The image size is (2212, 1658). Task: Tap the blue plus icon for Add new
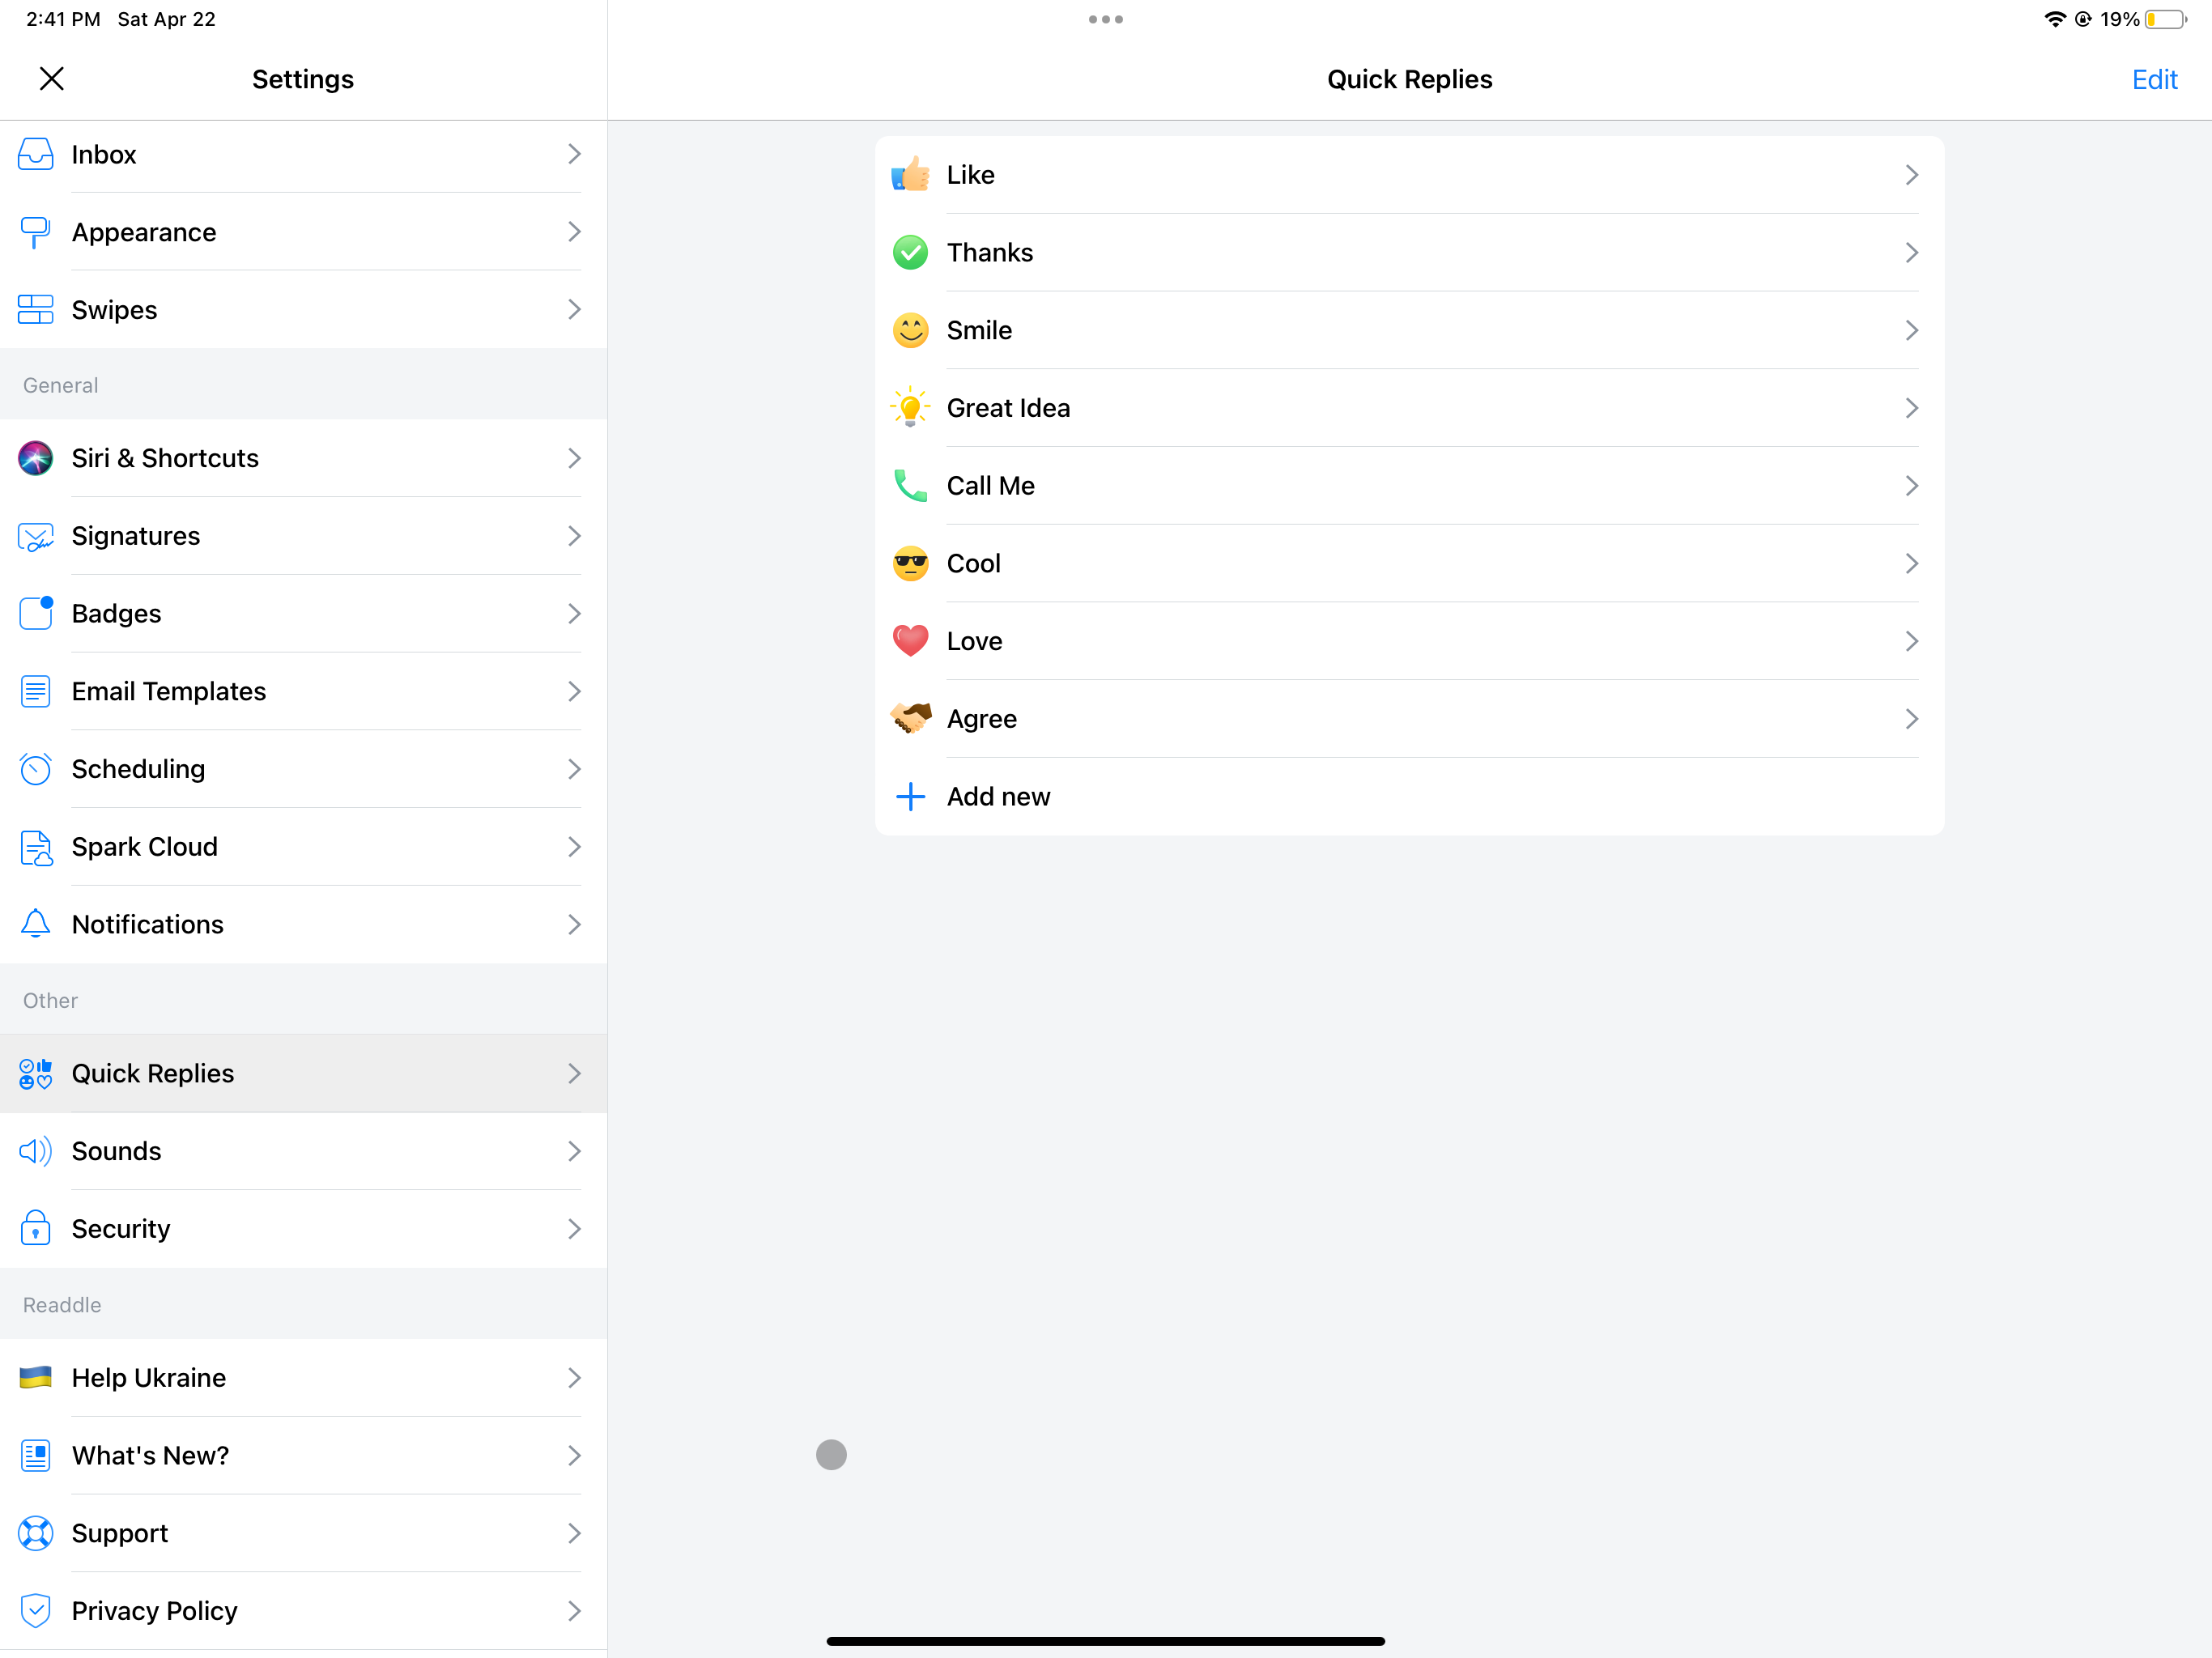tap(910, 796)
